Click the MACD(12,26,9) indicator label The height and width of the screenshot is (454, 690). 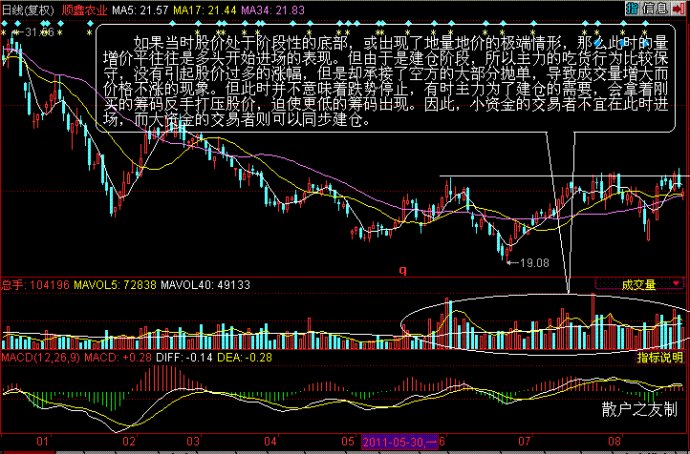point(40,357)
